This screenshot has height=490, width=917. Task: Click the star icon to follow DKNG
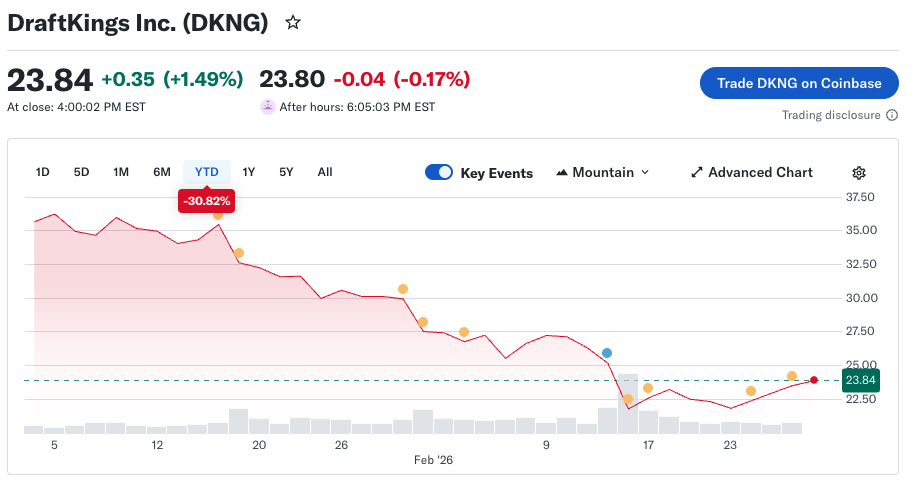pyautogui.click(x=293, y=22)
